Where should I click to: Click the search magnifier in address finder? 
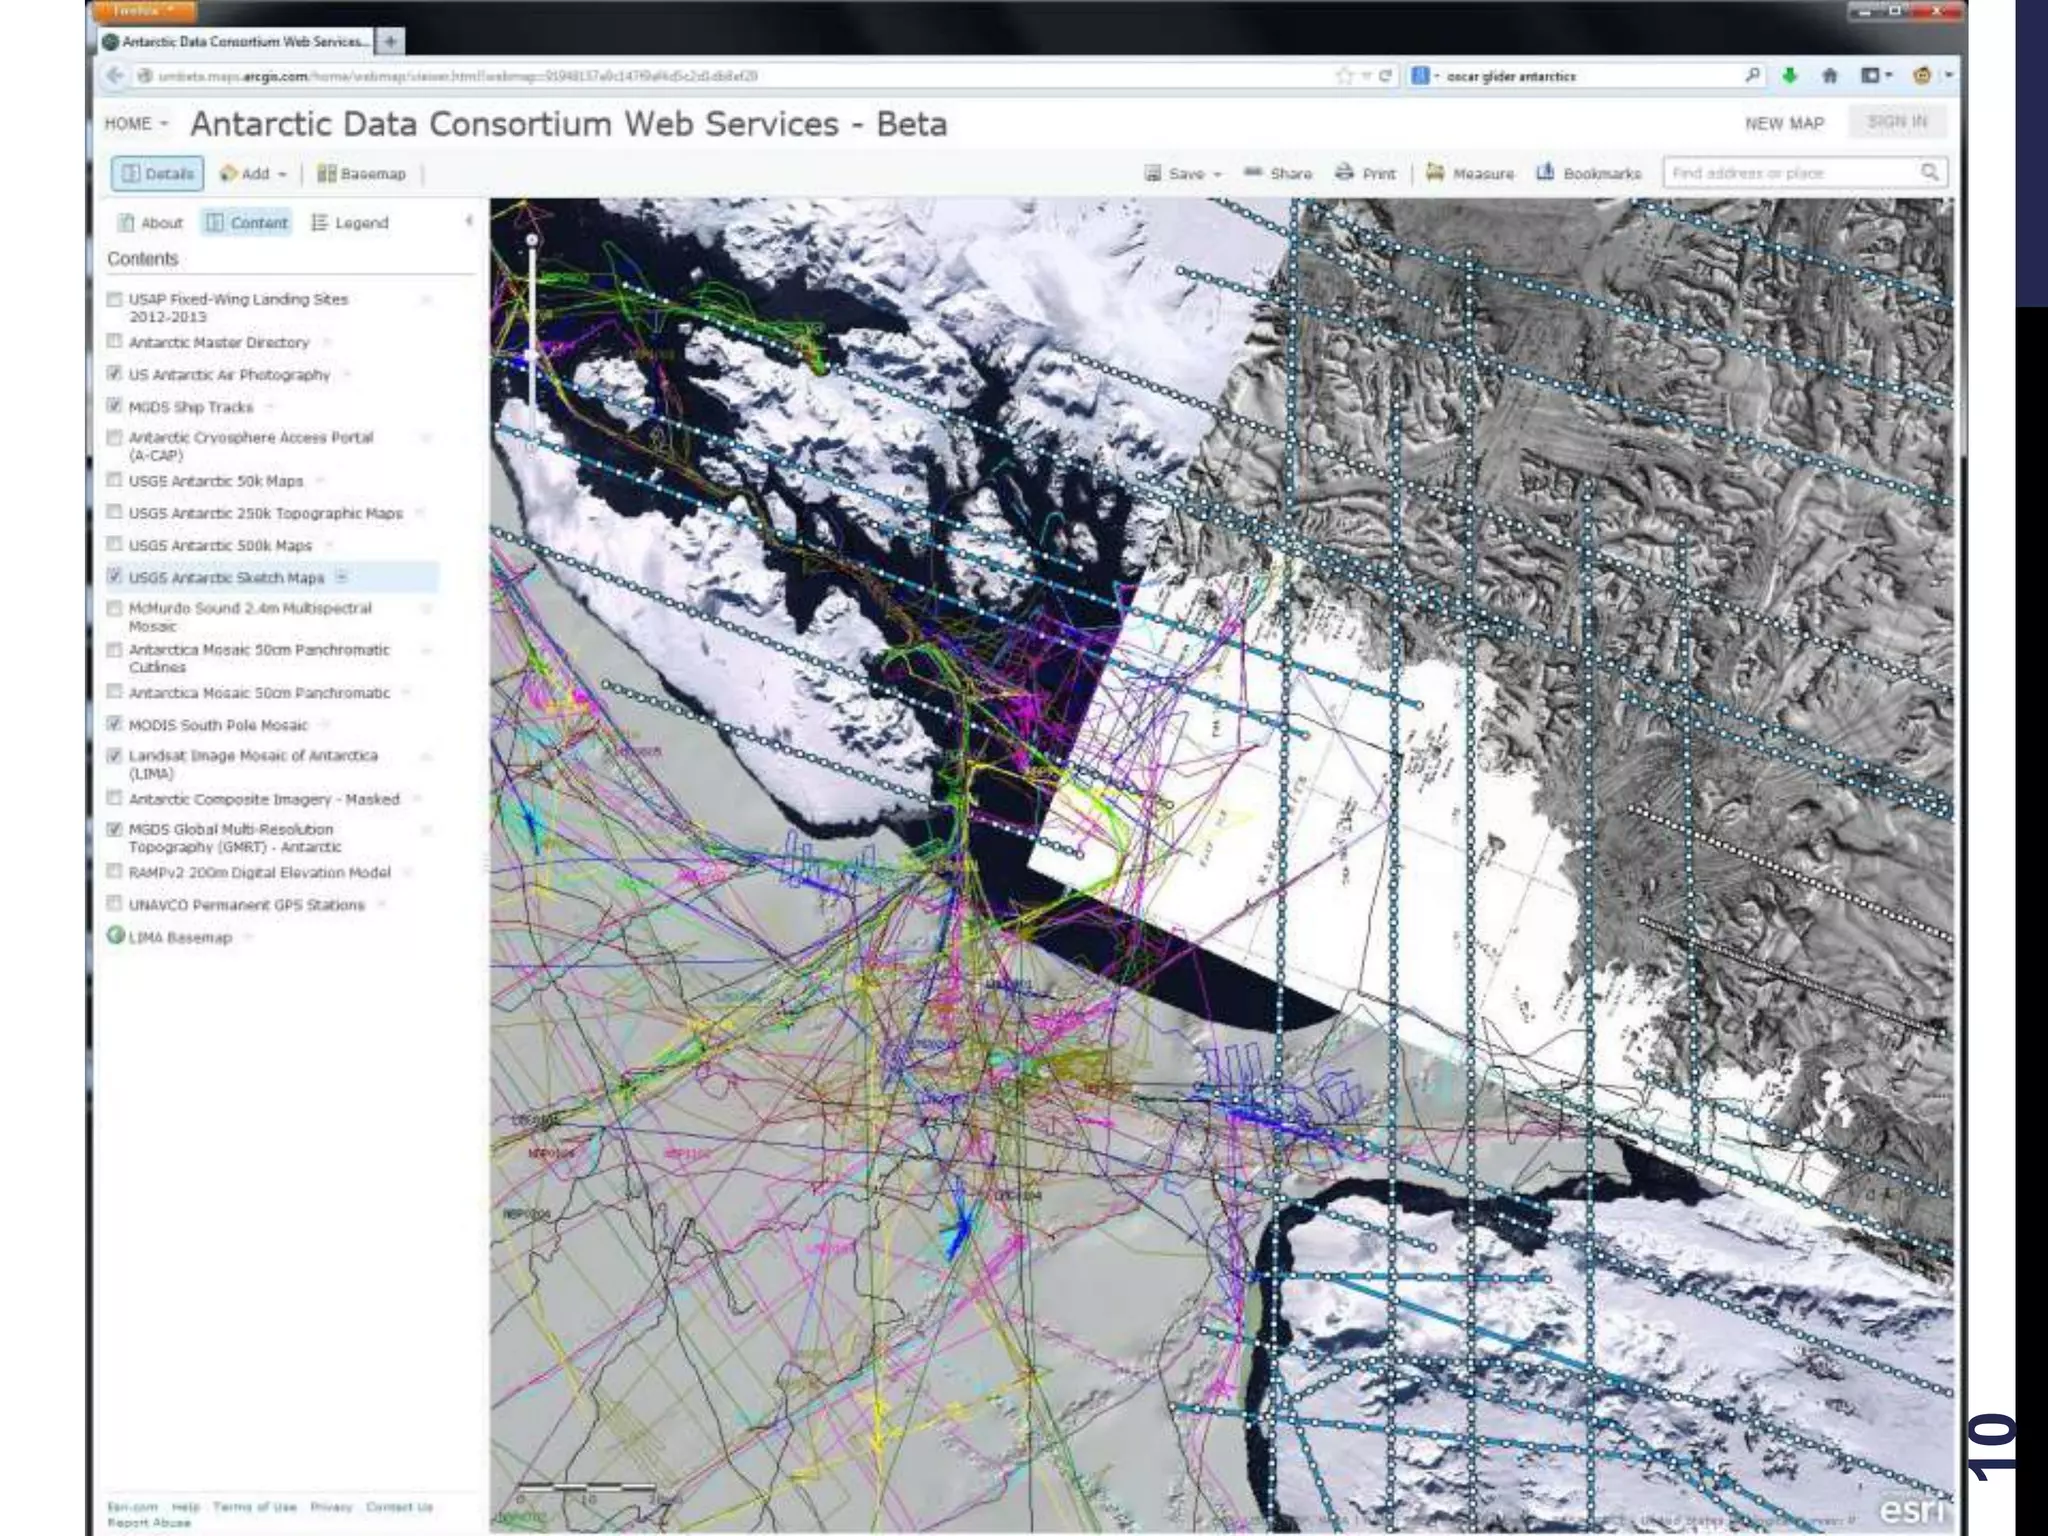1929,172
